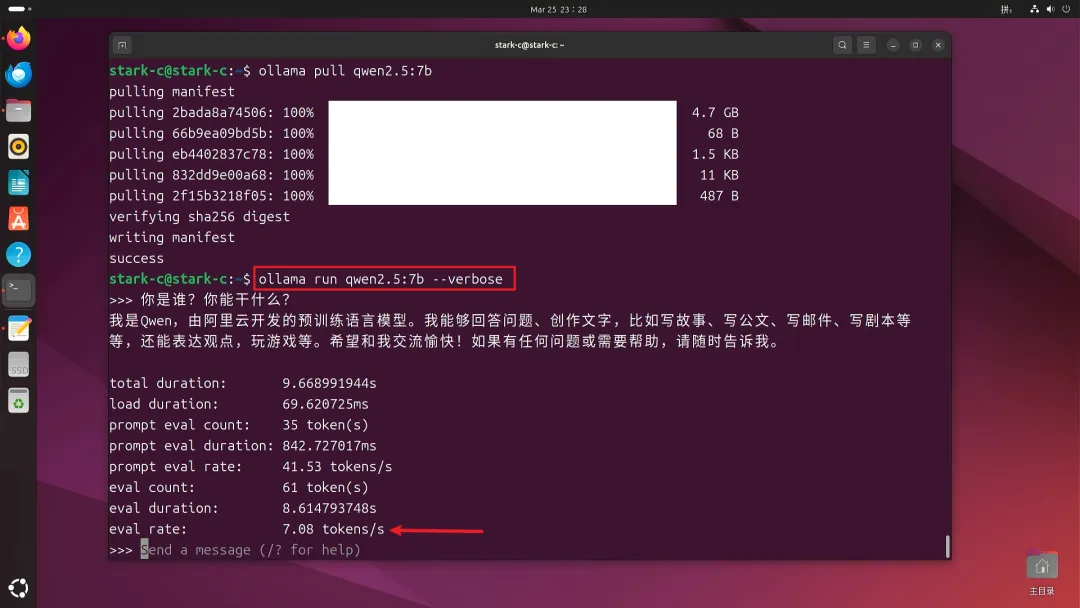Maximize the terminal window
The image size is (1080, 608).
click(x=915, y=45)
